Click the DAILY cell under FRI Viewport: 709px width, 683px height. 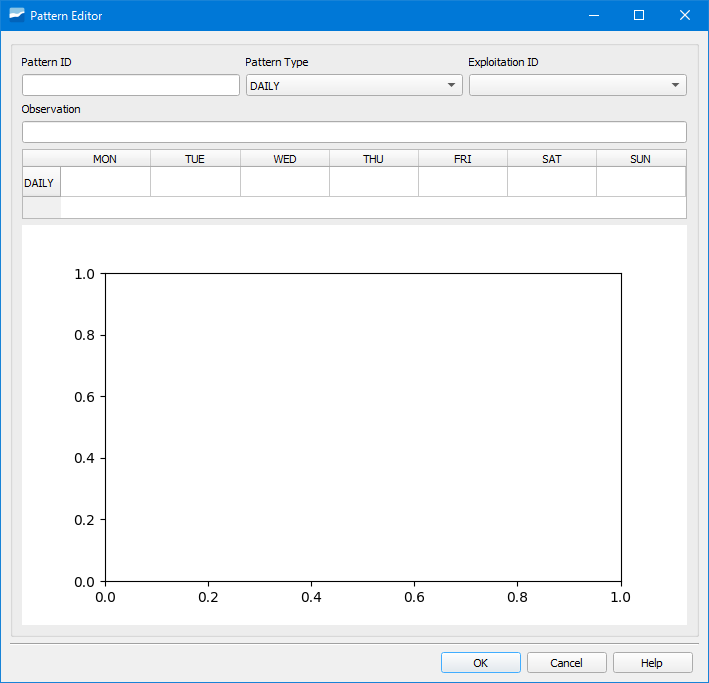tap(462, 182)
